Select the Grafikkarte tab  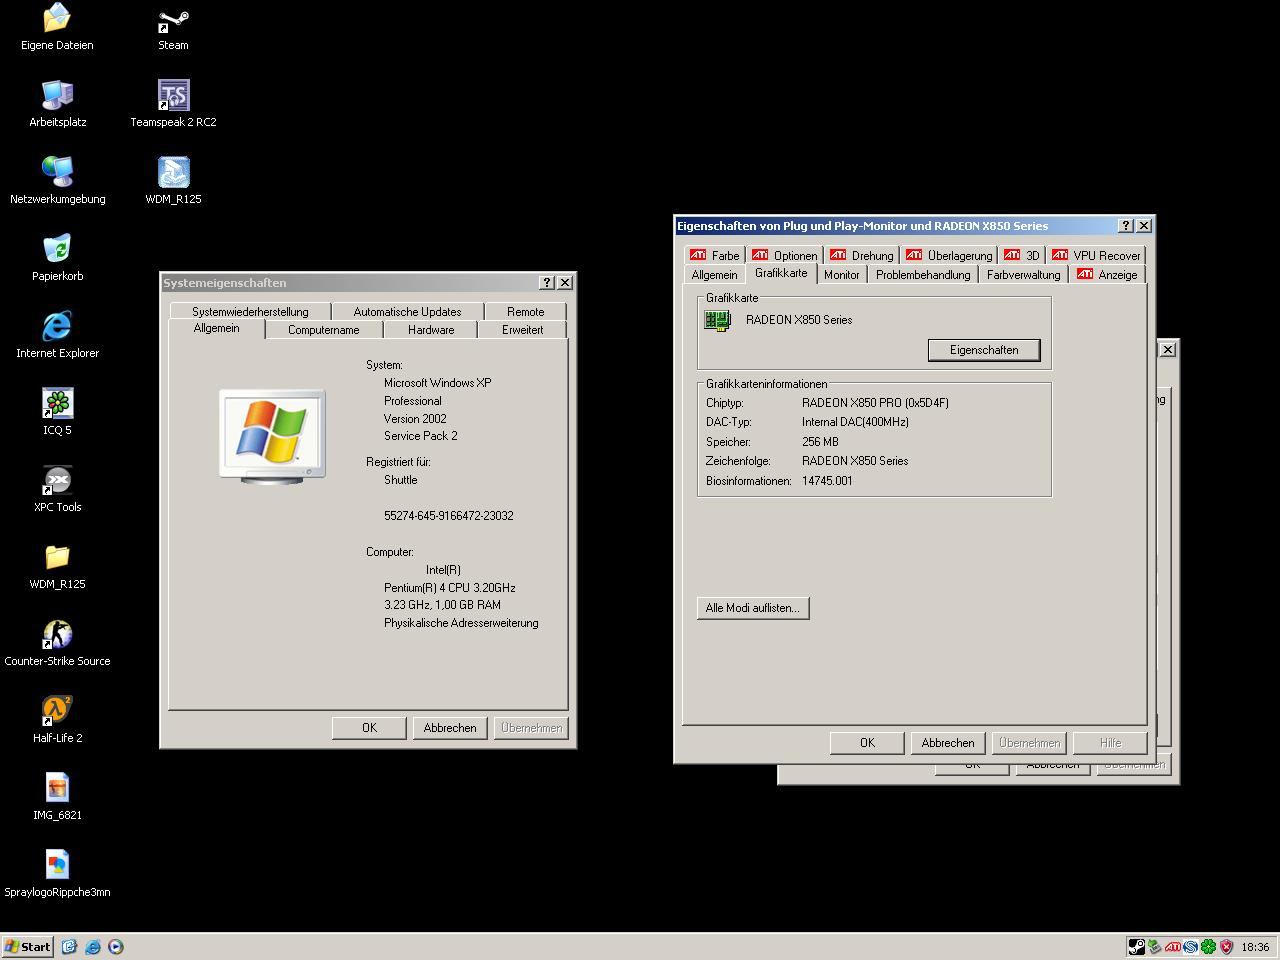point(781,273)
